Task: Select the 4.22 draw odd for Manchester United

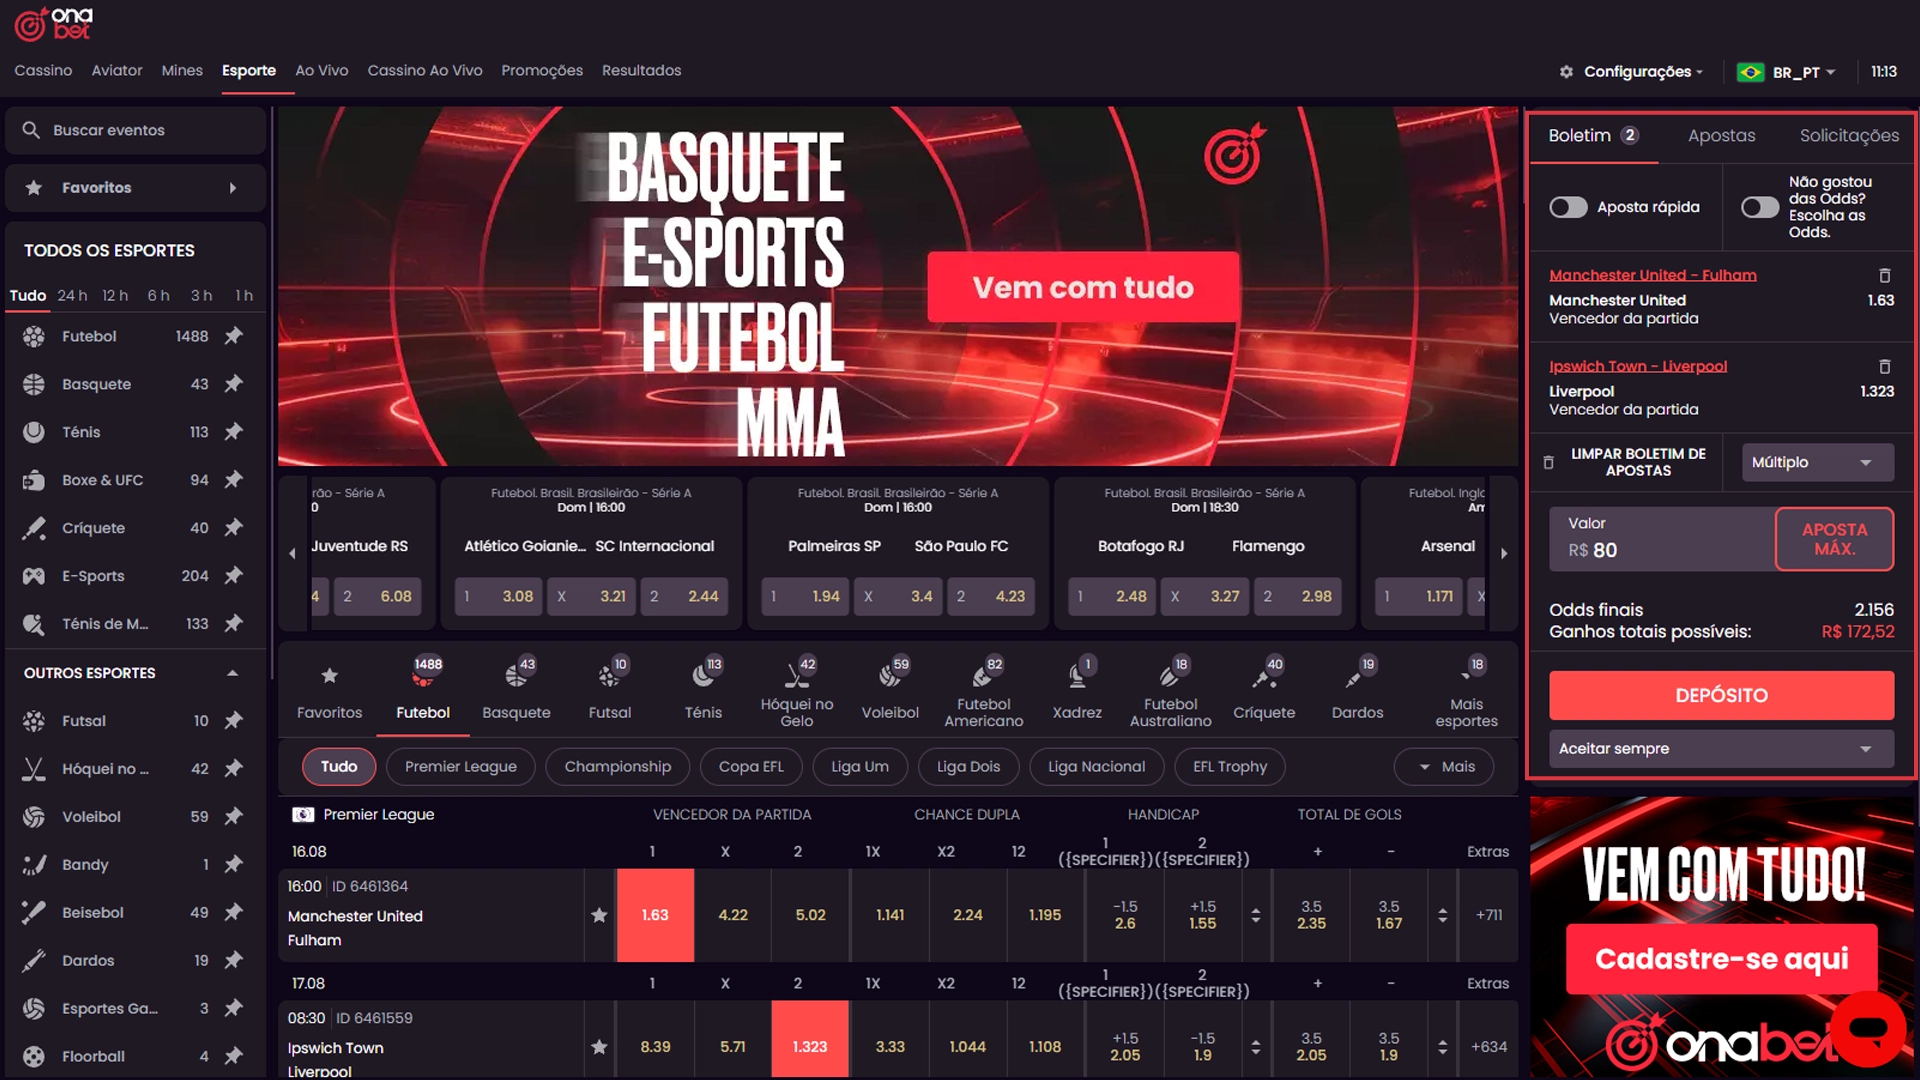Action: pyautogui.click(x=733, y=915)
